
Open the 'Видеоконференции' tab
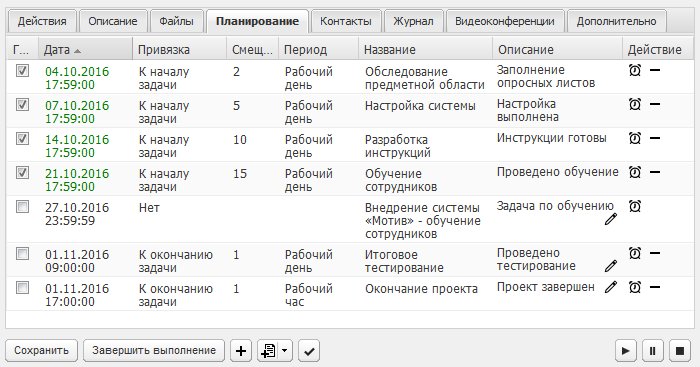[504, 21]
